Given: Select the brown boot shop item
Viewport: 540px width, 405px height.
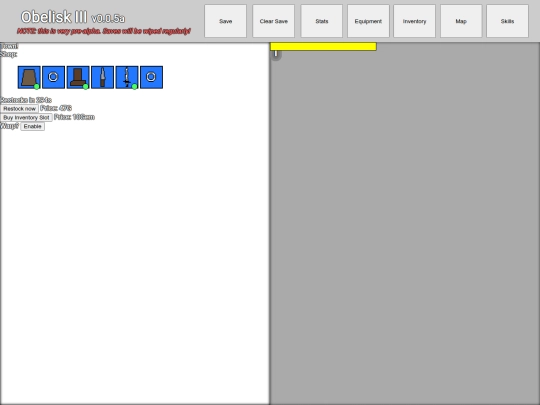Looking at the screenshot, I should (x=78, y=77).
